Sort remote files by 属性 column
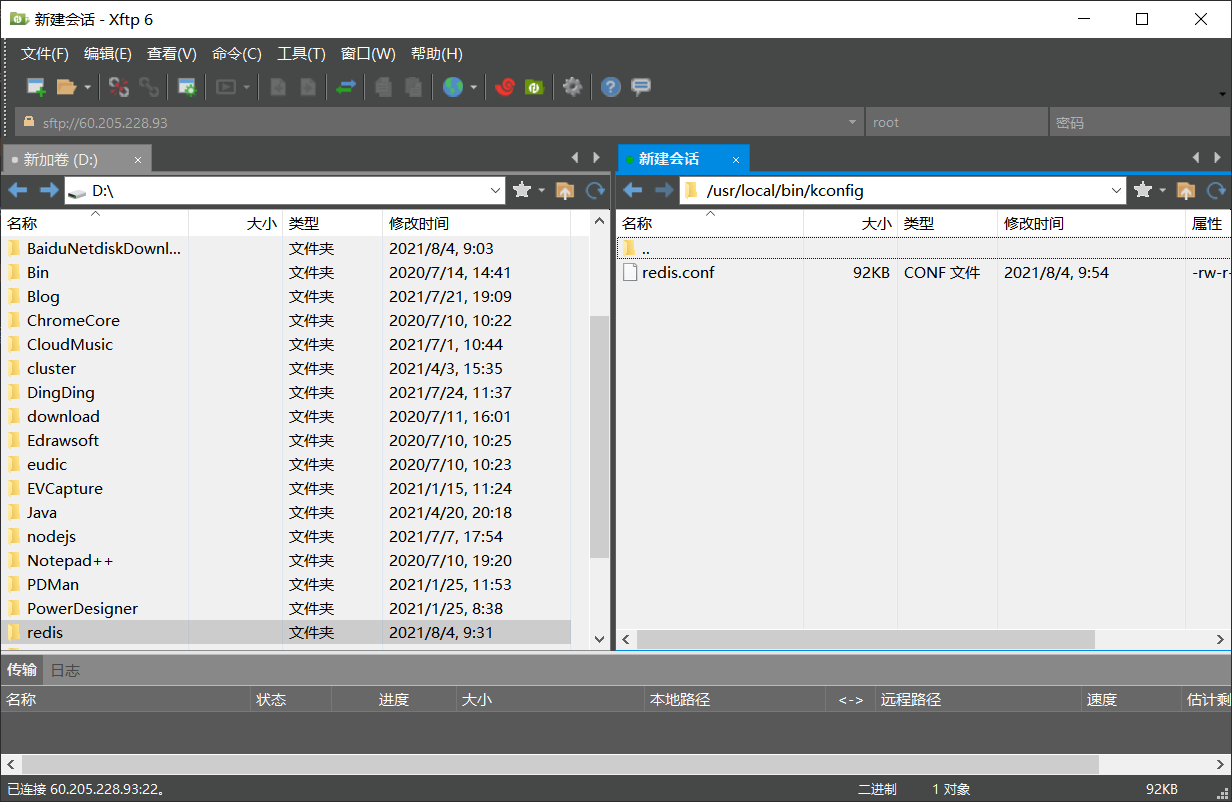The width and height of the screenshot is (1232, 802). click(1209, 224)
